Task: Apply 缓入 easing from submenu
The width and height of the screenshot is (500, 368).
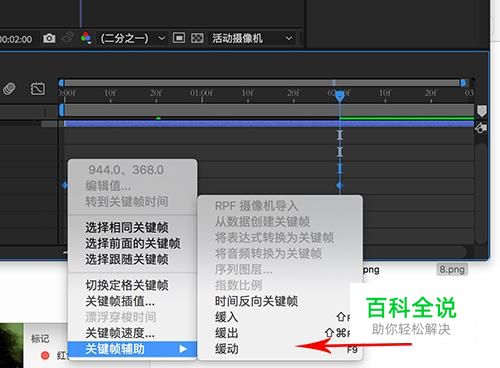Action: 226,317
